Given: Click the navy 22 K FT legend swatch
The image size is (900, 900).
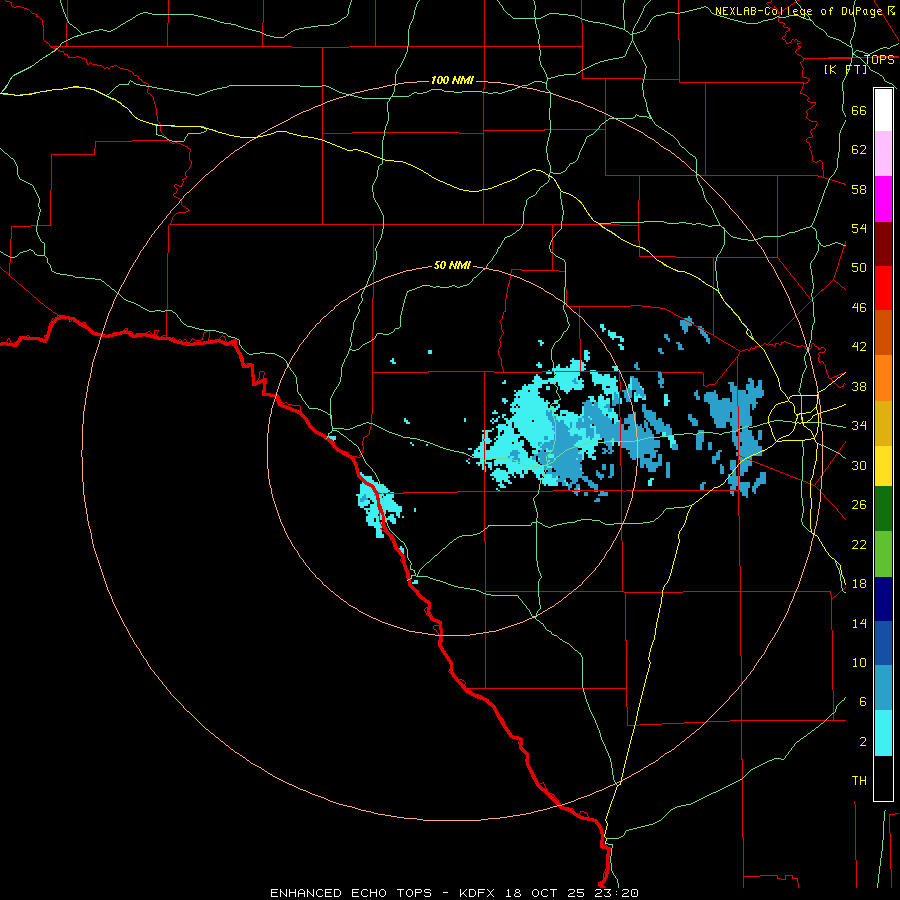Looking at the screenshot, I should click(883, 599).
